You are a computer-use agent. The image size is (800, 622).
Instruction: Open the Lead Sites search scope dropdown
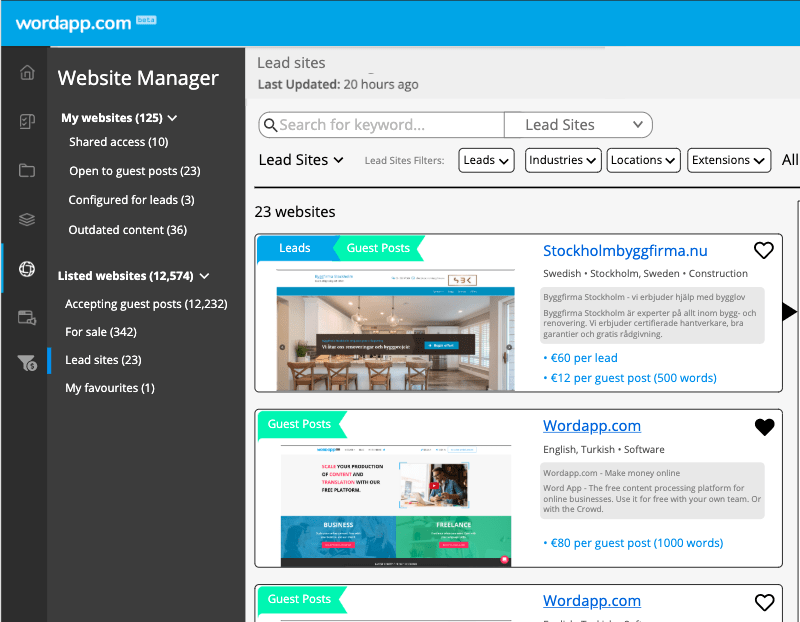578,125
